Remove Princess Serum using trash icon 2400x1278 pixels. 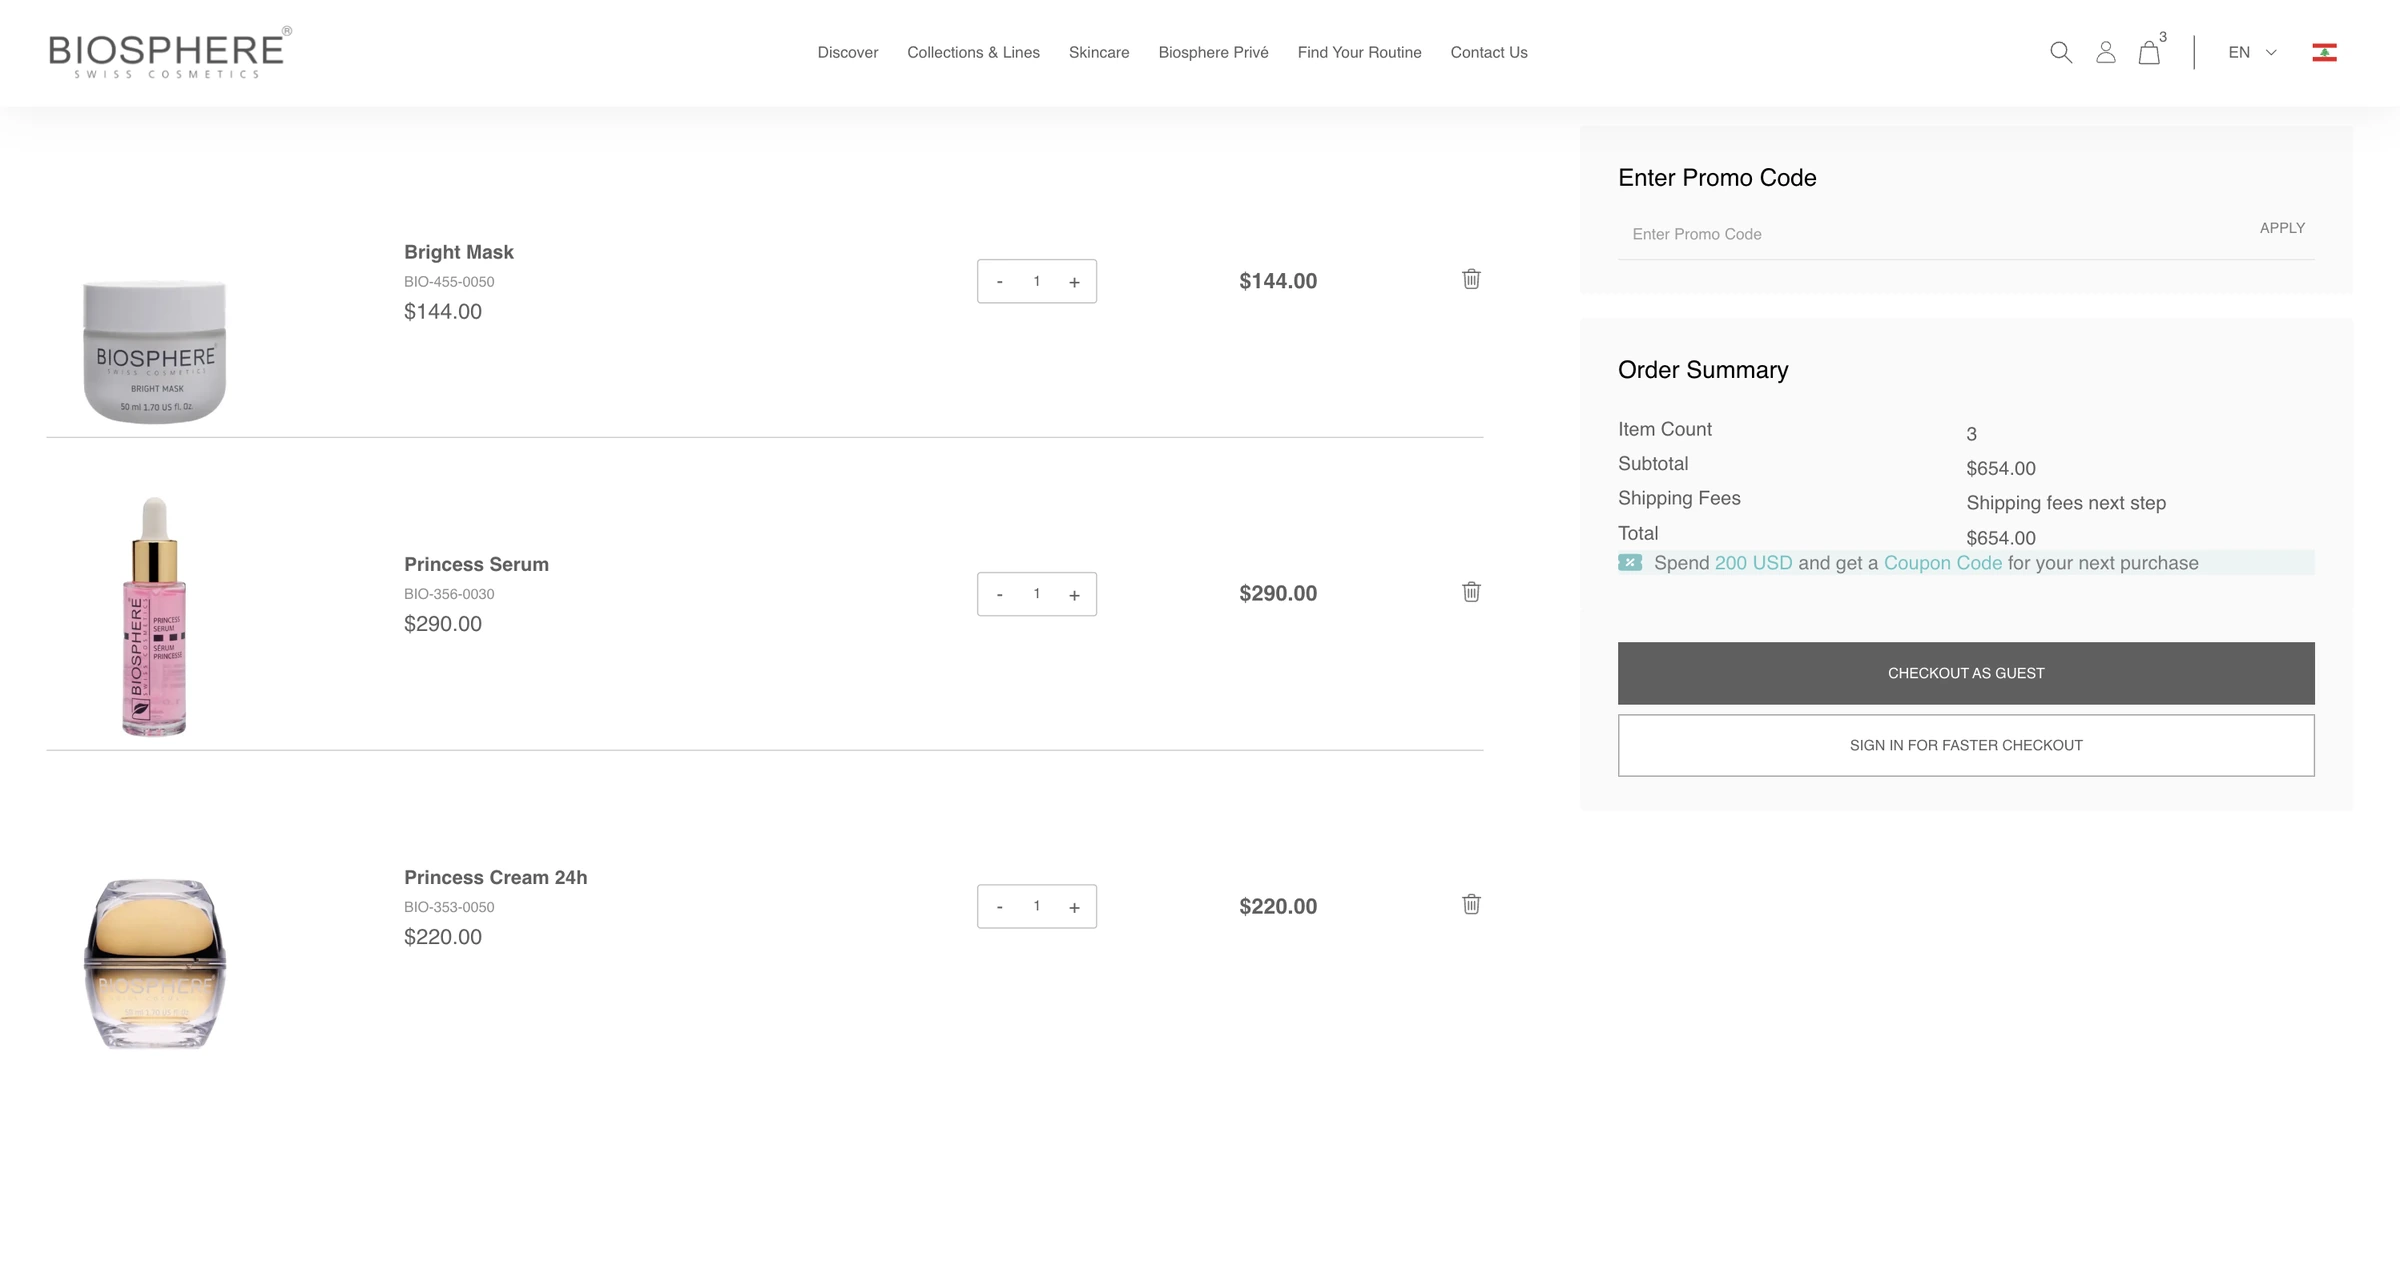point(1471,592)
